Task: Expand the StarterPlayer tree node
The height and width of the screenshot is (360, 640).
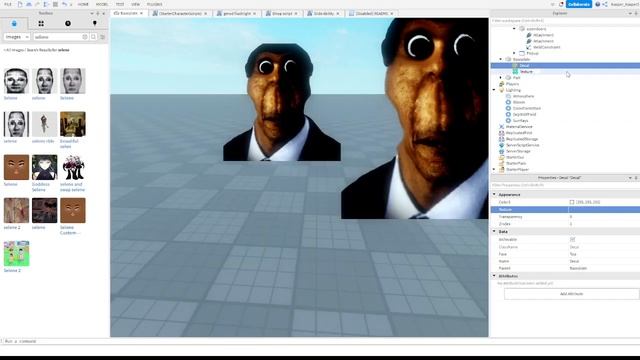Action: click(x=494, y=169)
